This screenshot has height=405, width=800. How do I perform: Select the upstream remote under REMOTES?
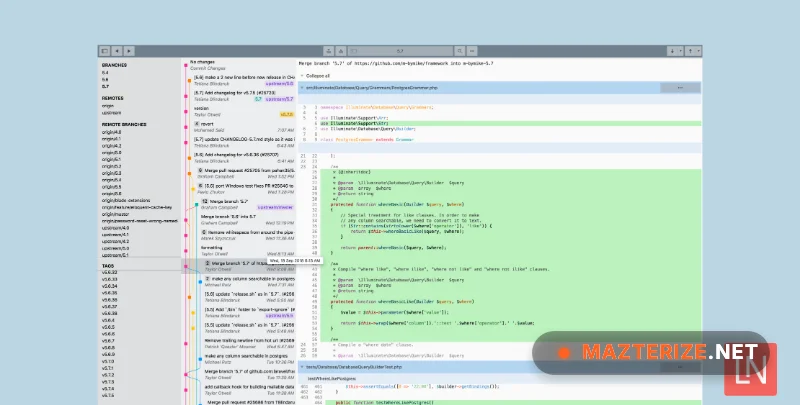pyautogui.click(x=111, y=112)
